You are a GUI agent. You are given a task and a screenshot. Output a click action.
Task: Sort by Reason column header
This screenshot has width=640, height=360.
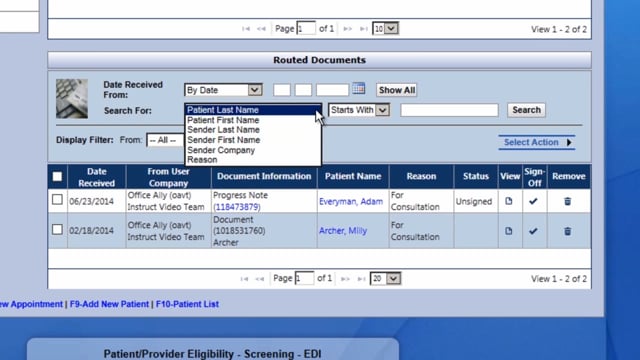tap(421, 176)
